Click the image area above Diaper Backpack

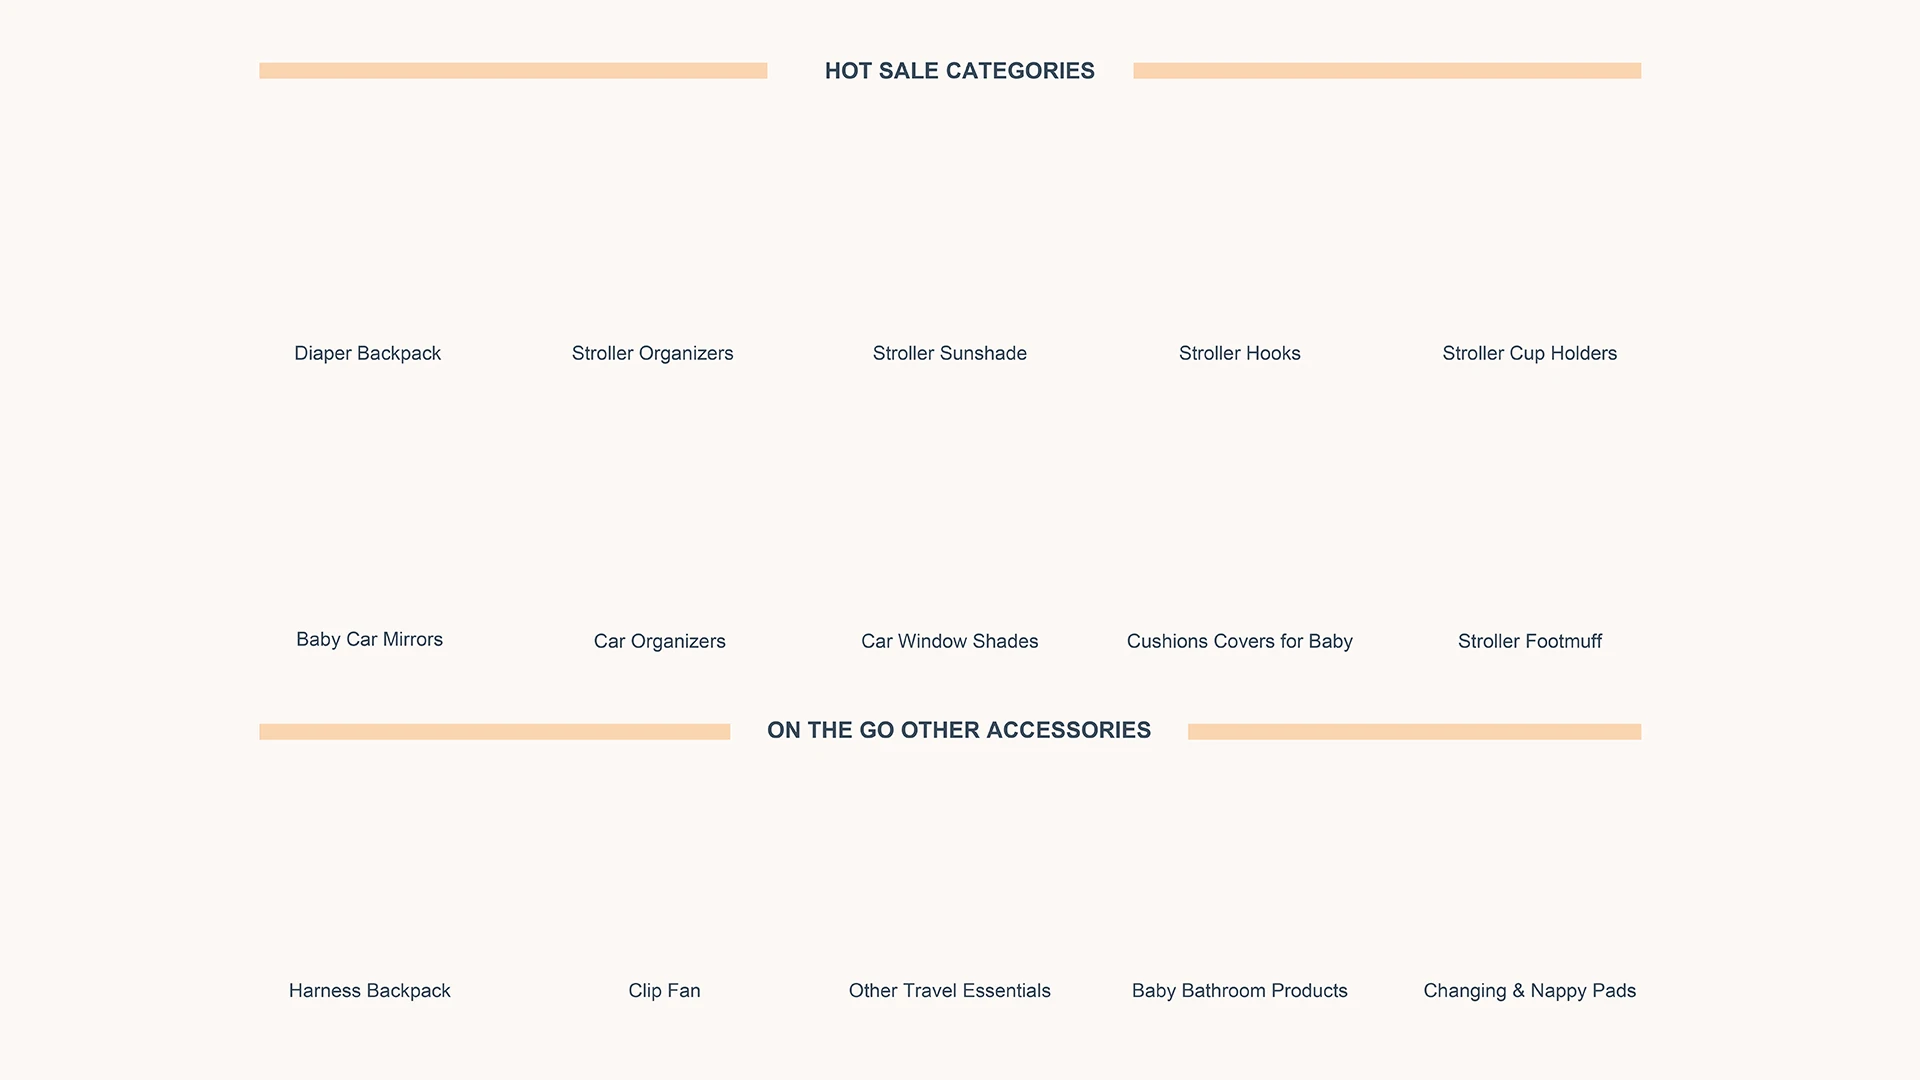click(369, 225)
